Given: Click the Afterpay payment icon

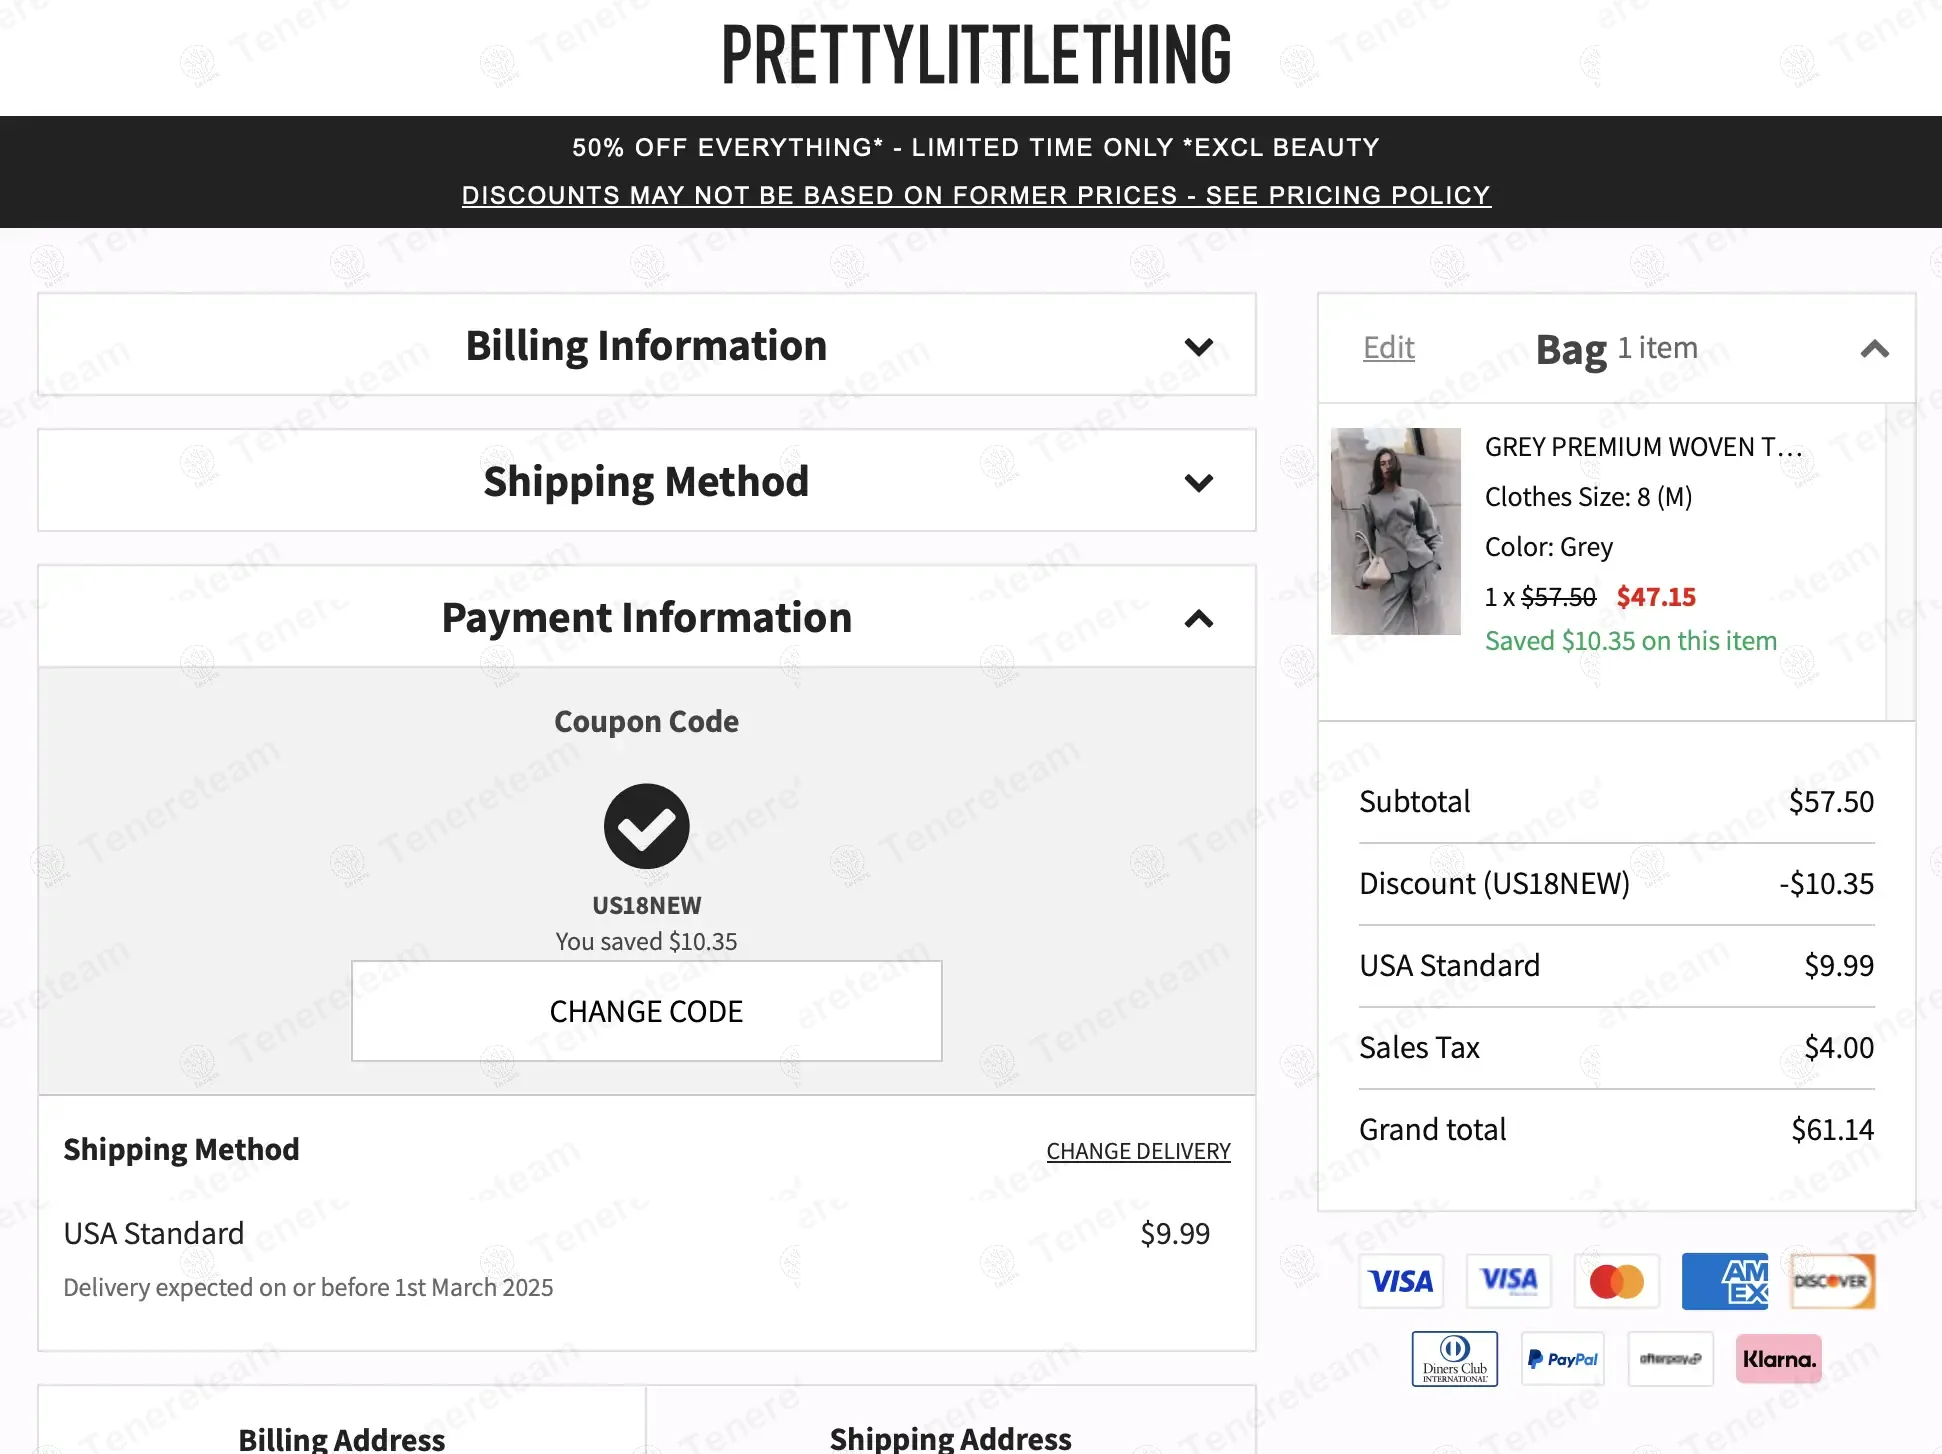Looking at the screenshot, I should click(x=1670, y=1359).
